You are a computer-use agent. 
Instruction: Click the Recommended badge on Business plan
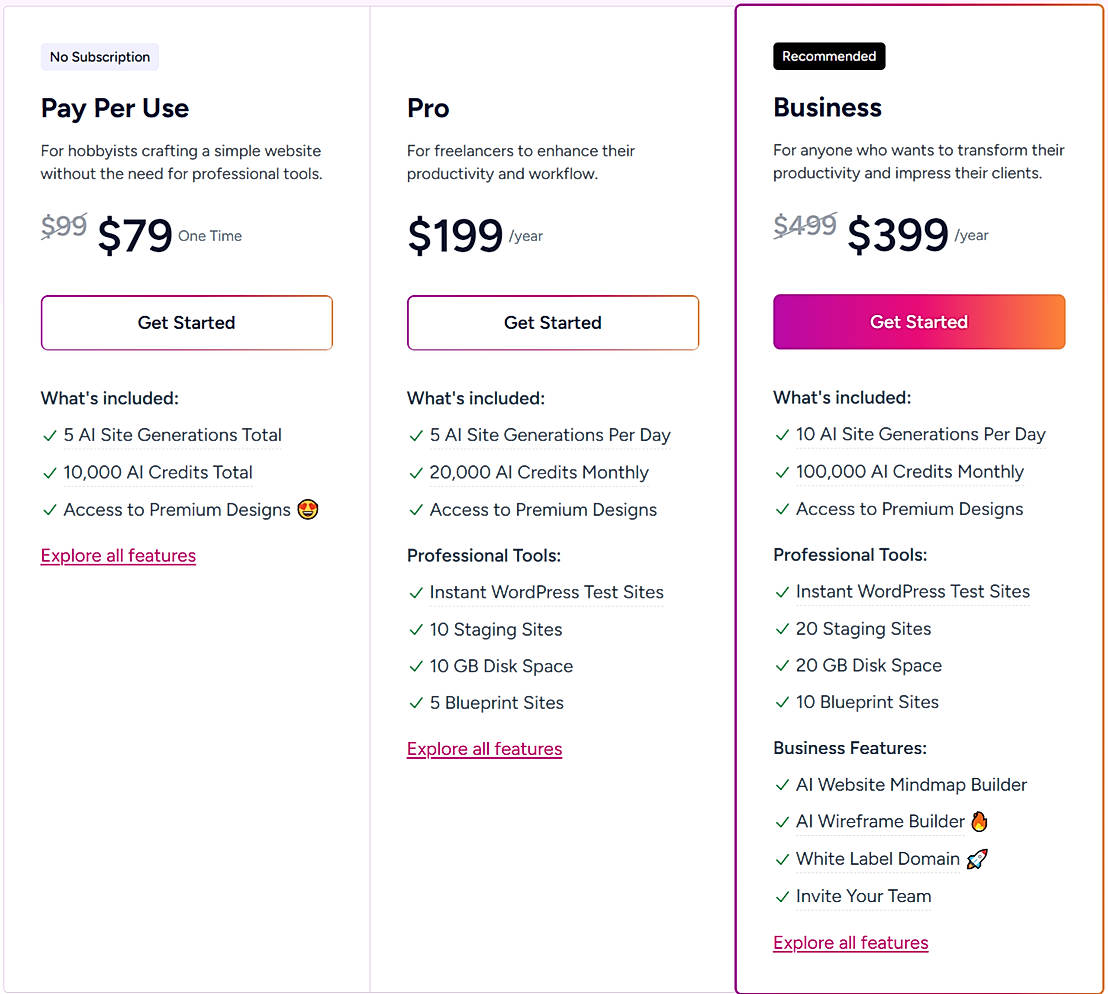tap(829, 57)
